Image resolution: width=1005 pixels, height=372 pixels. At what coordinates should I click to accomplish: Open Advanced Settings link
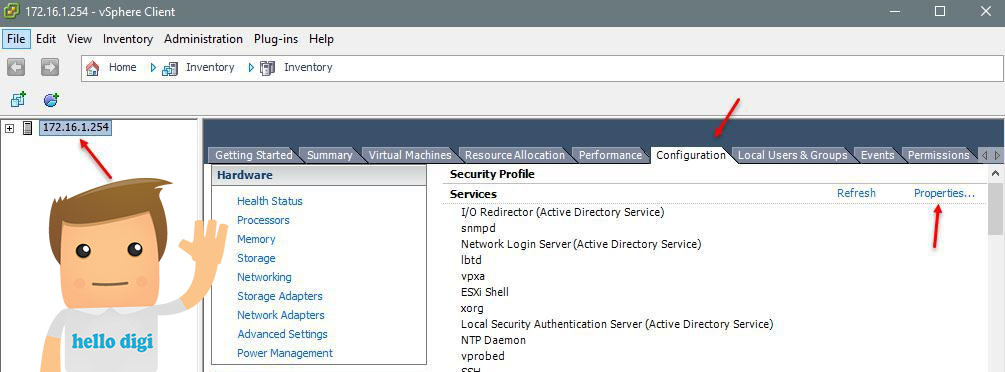tap(282, 334)
